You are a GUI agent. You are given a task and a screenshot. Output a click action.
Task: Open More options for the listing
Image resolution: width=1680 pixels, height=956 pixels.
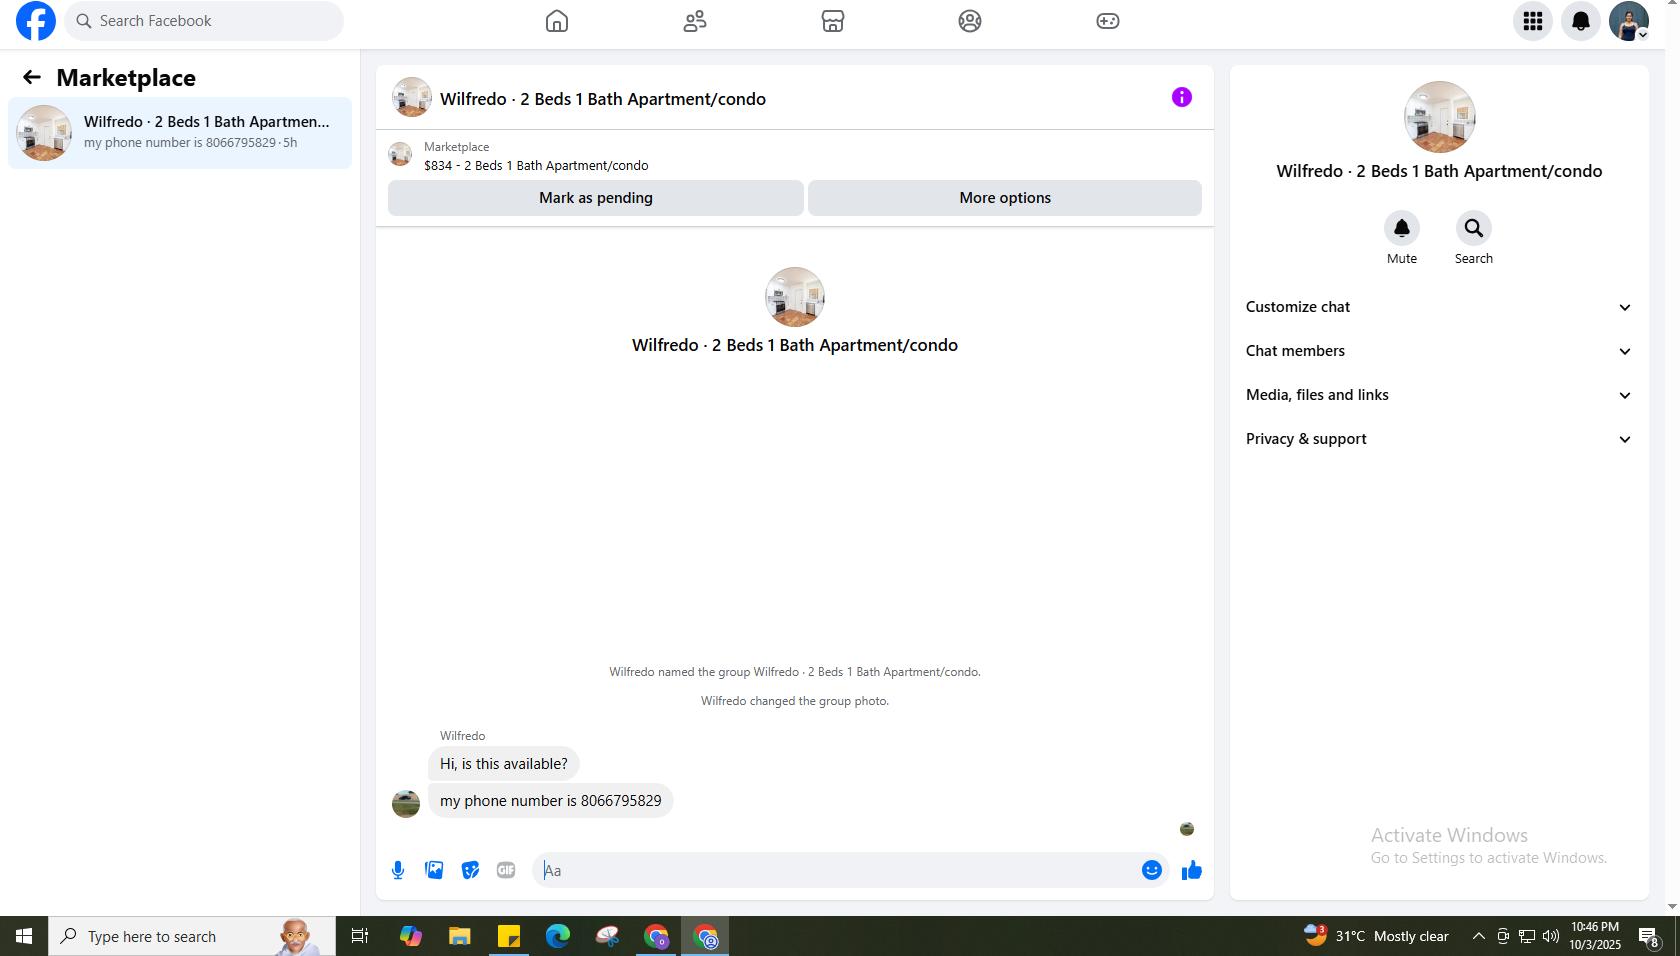1005,198
